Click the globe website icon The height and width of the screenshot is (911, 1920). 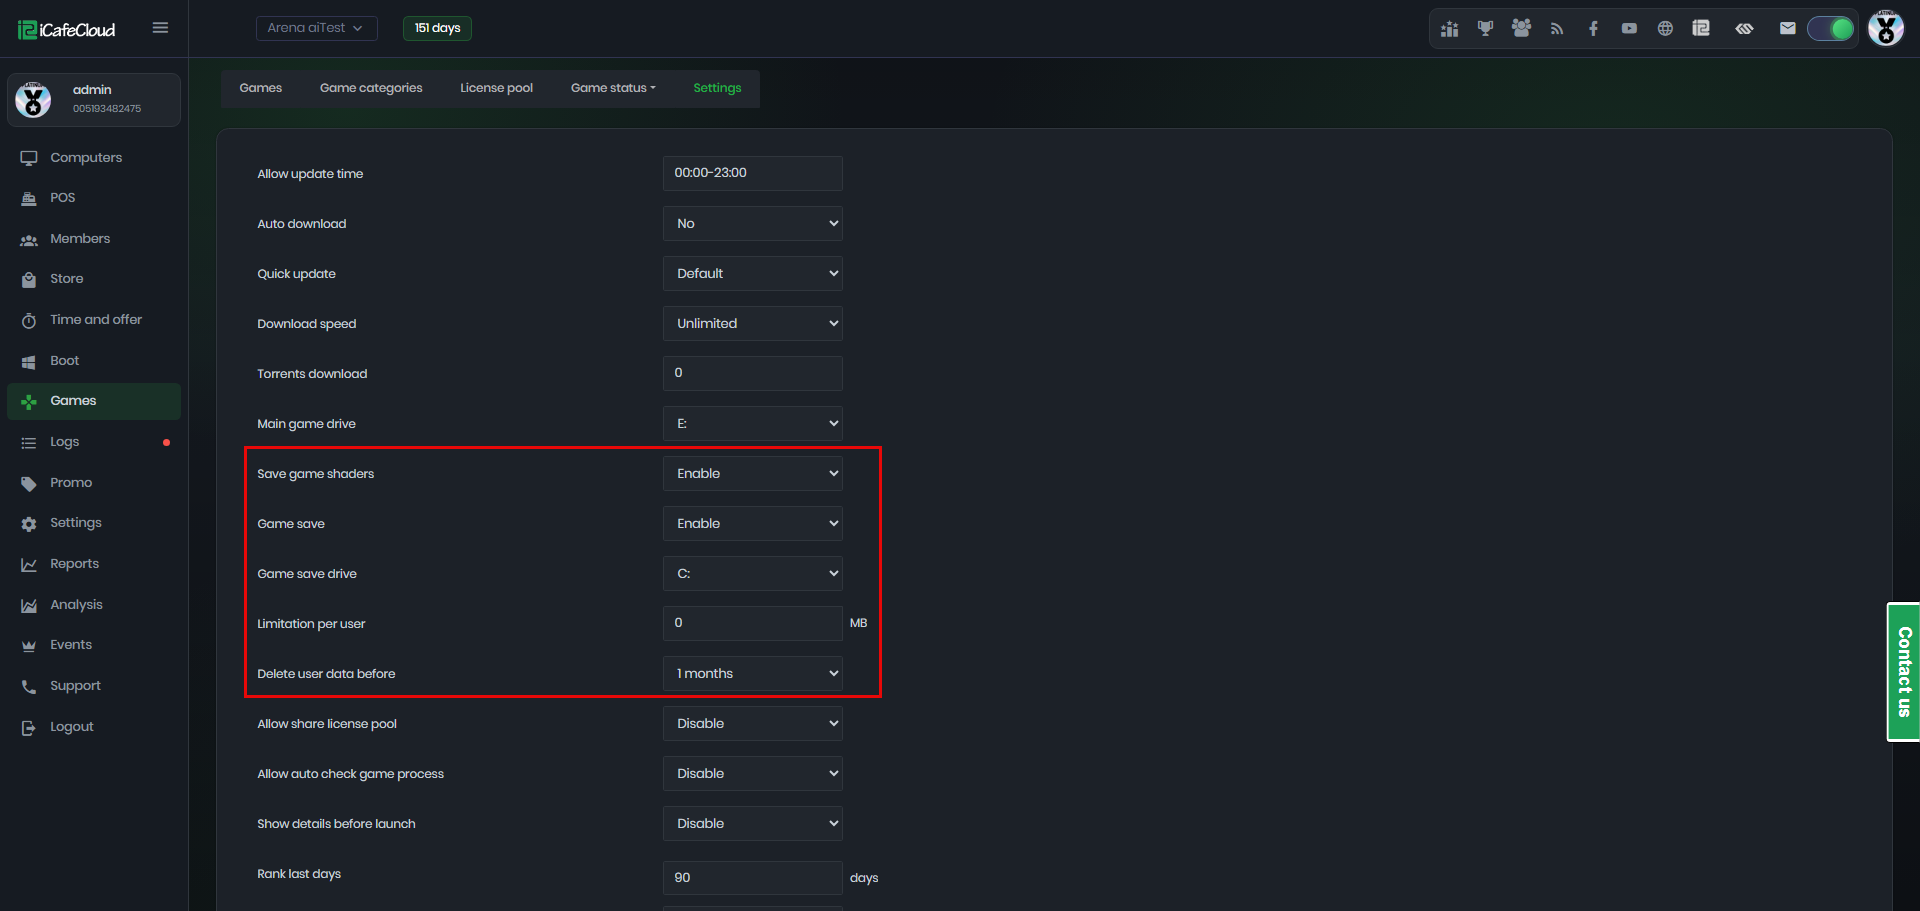point(1665,29)
